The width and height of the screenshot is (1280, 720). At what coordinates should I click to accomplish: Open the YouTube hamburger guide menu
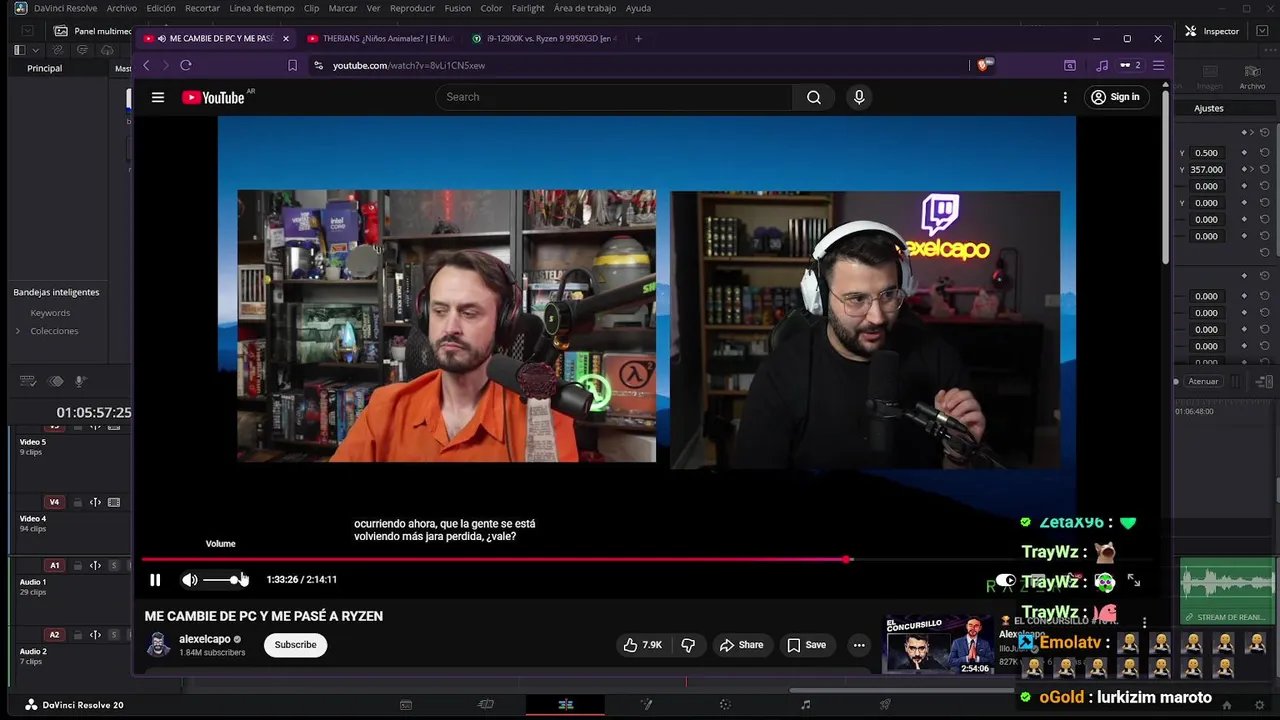click(158, 97)
